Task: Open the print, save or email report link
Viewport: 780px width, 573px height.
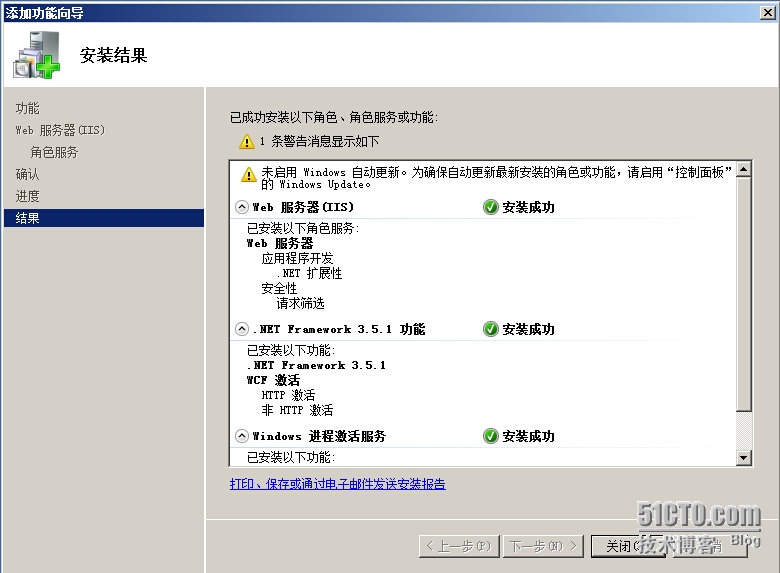Action: (x=338, y=483)
